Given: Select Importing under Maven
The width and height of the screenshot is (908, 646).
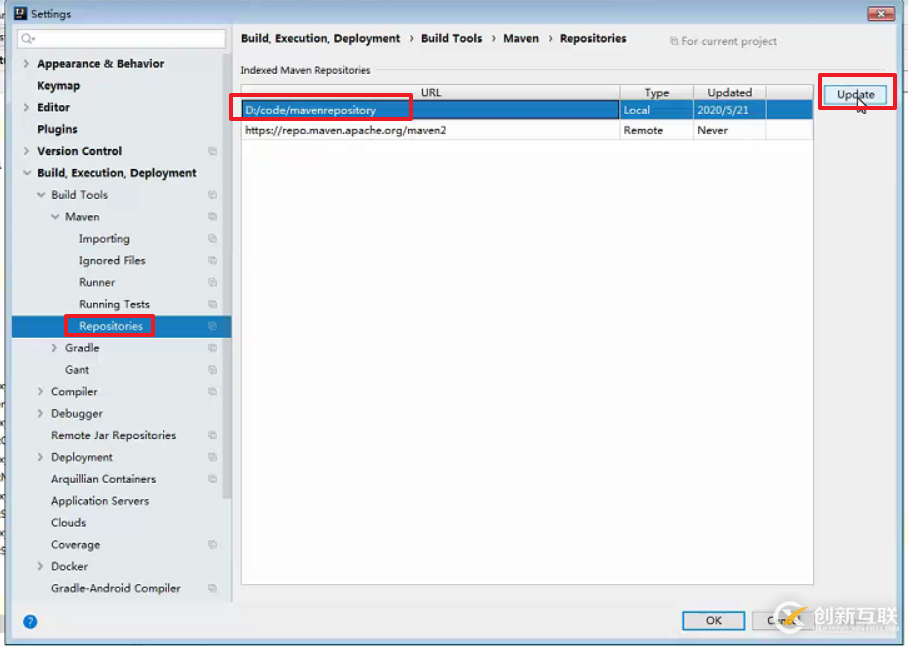Looking at the screenshot, I should coord(104,238).
